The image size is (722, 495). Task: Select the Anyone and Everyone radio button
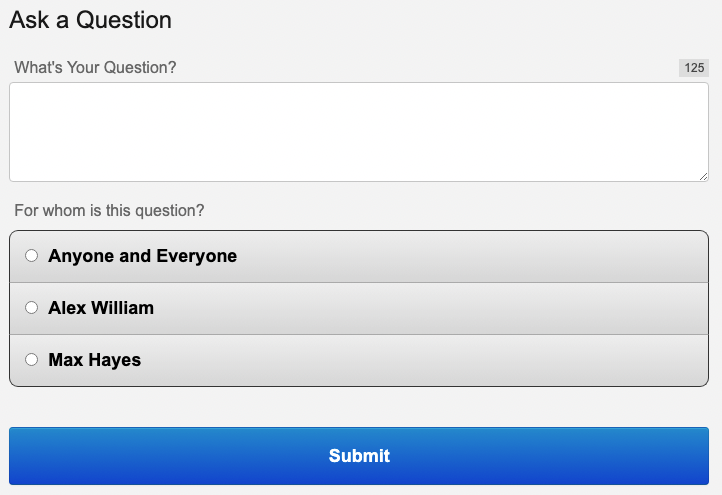pos(31,256)
